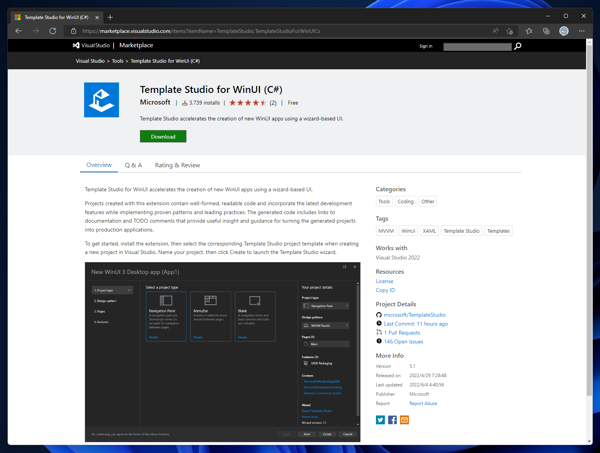The height and width of the screenshot is (453, 600).
Task: Share via email icon
Action: point(404,420)
